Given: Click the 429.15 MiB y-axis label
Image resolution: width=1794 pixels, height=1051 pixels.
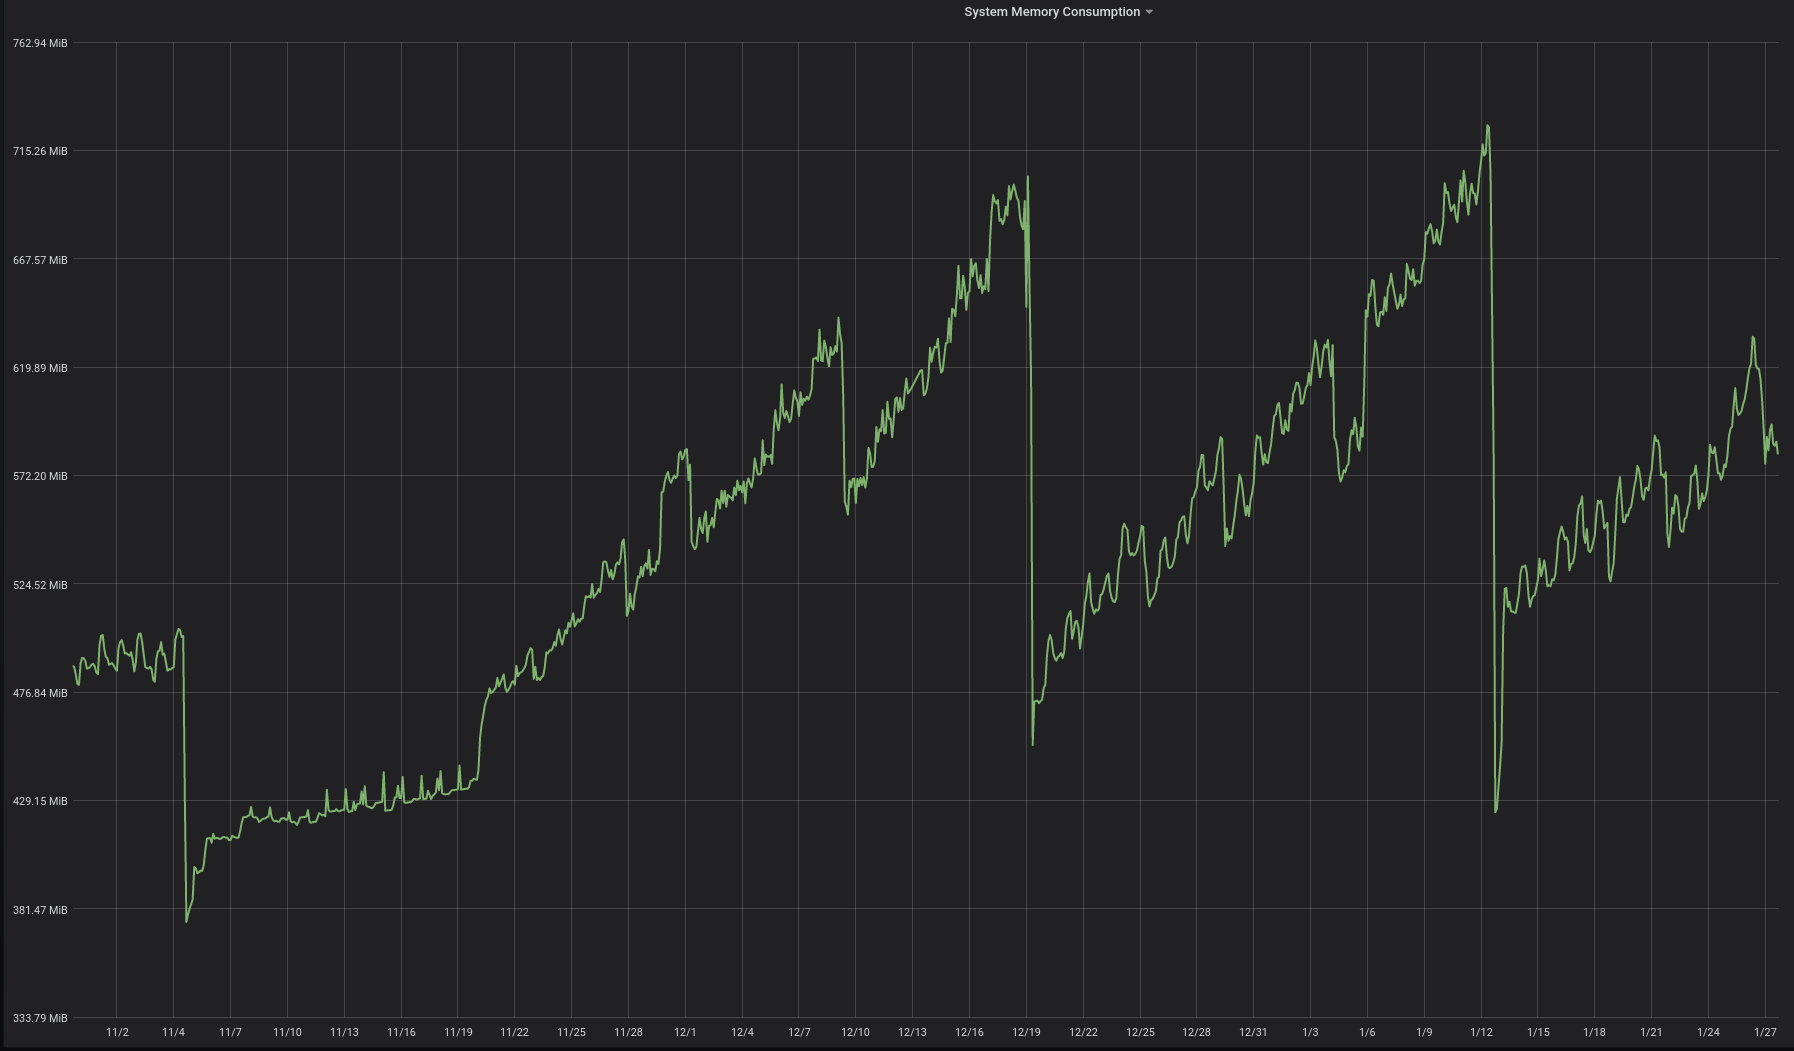Looking at the screenshot, I should (x=40, y=801).
